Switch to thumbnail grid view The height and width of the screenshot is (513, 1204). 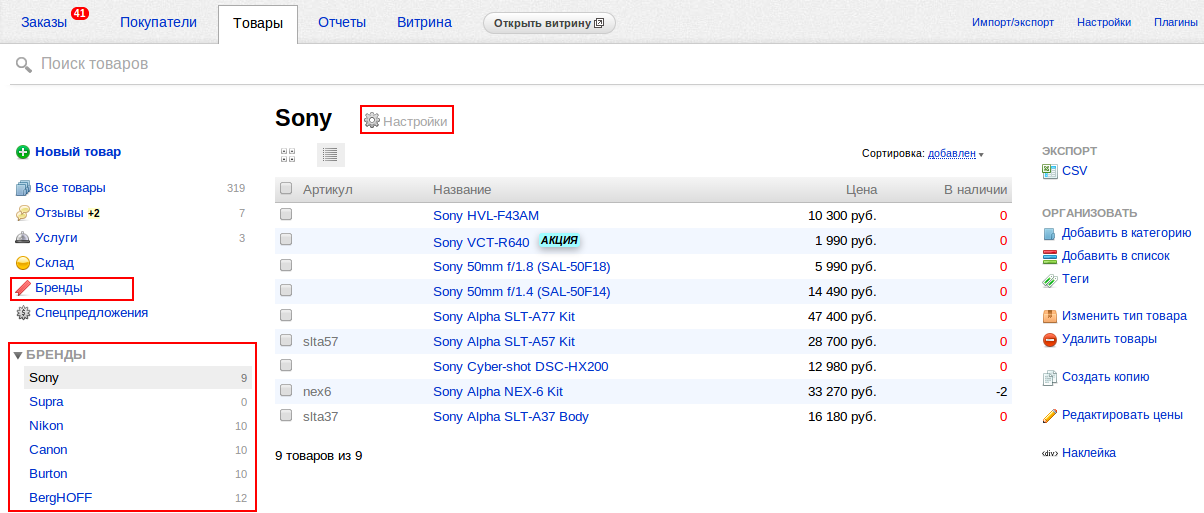[288, 155]
